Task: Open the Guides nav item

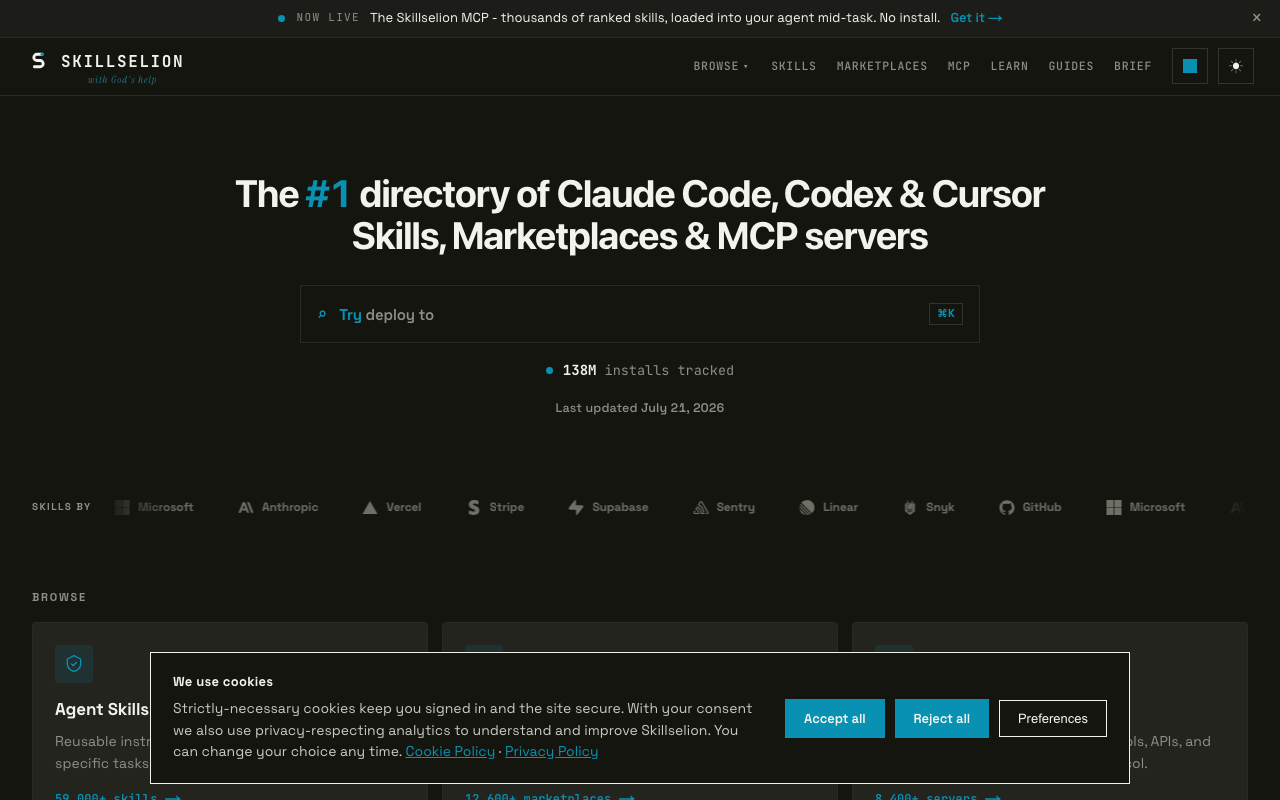Action: [x=1071, y=66]
